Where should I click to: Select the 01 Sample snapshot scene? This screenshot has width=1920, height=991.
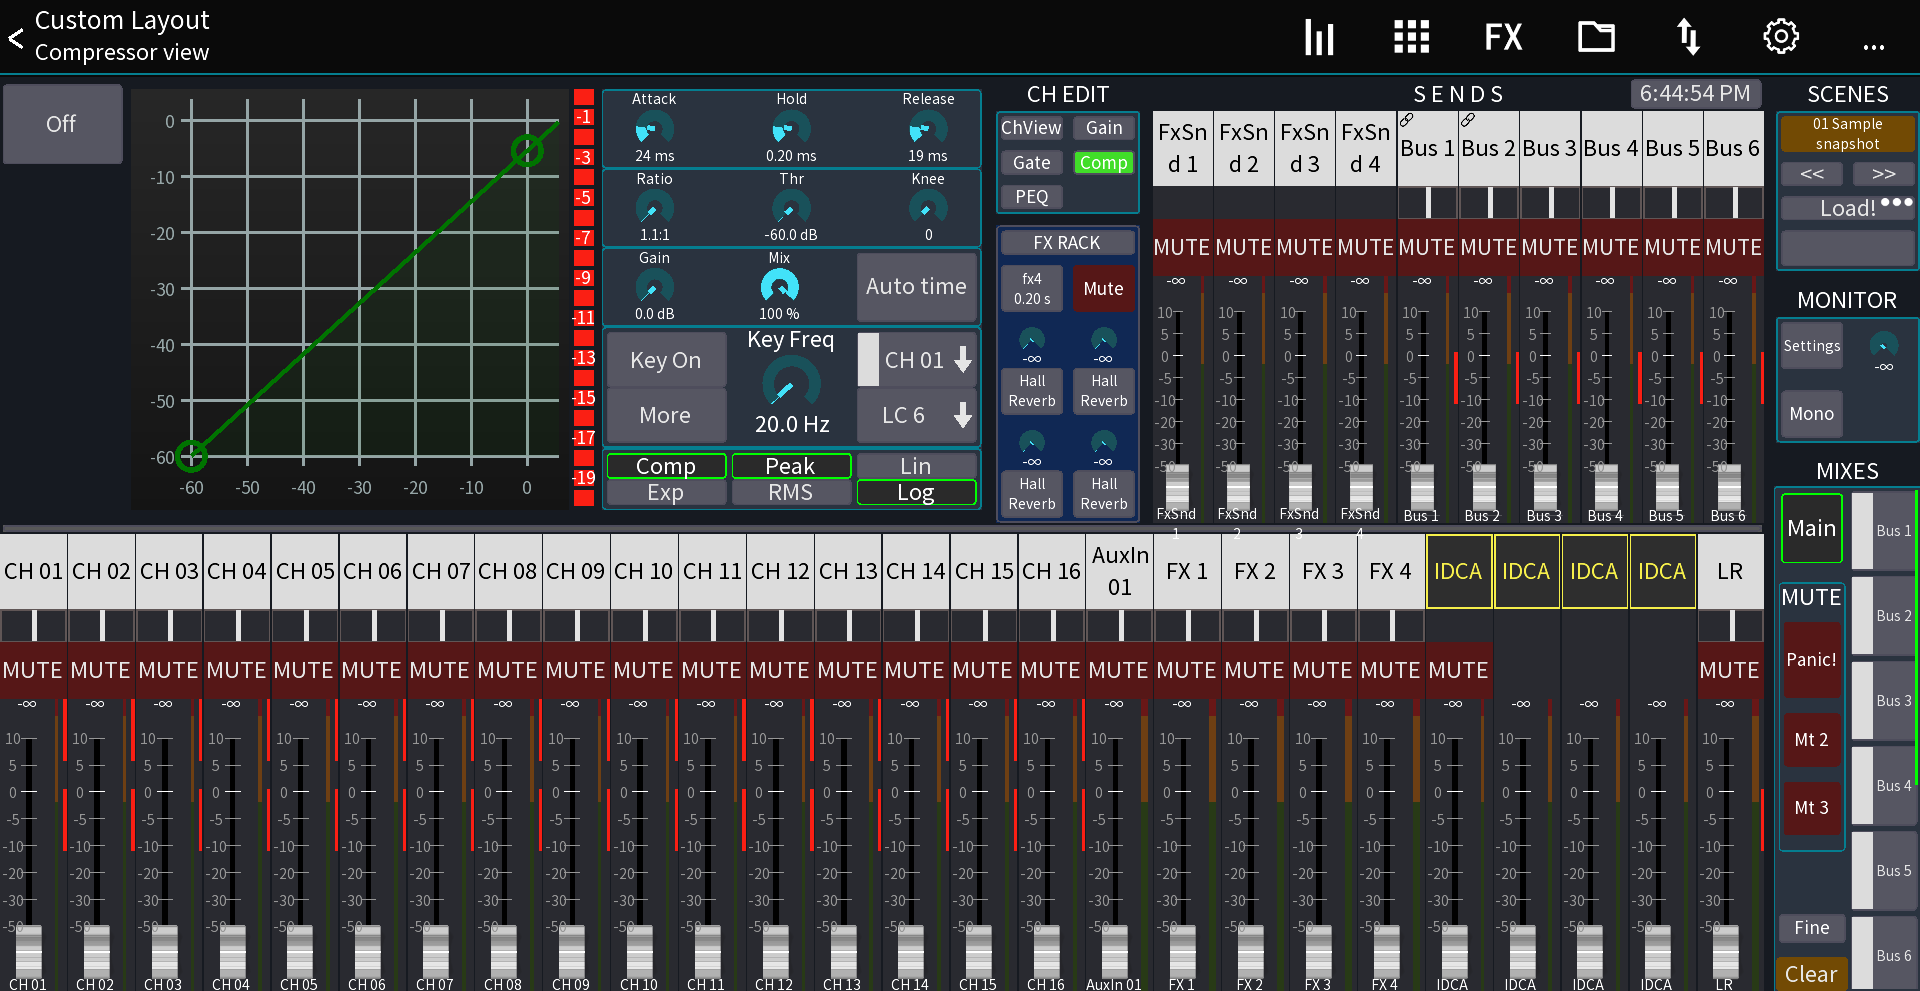(1847, 133)
